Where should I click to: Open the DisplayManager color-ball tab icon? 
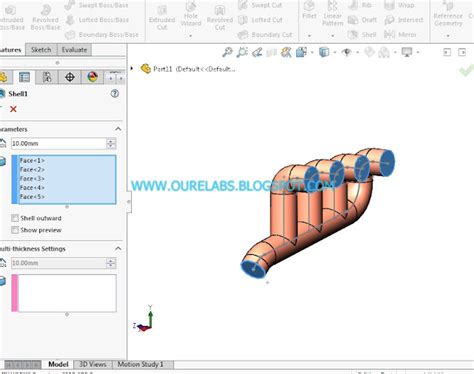92,77
